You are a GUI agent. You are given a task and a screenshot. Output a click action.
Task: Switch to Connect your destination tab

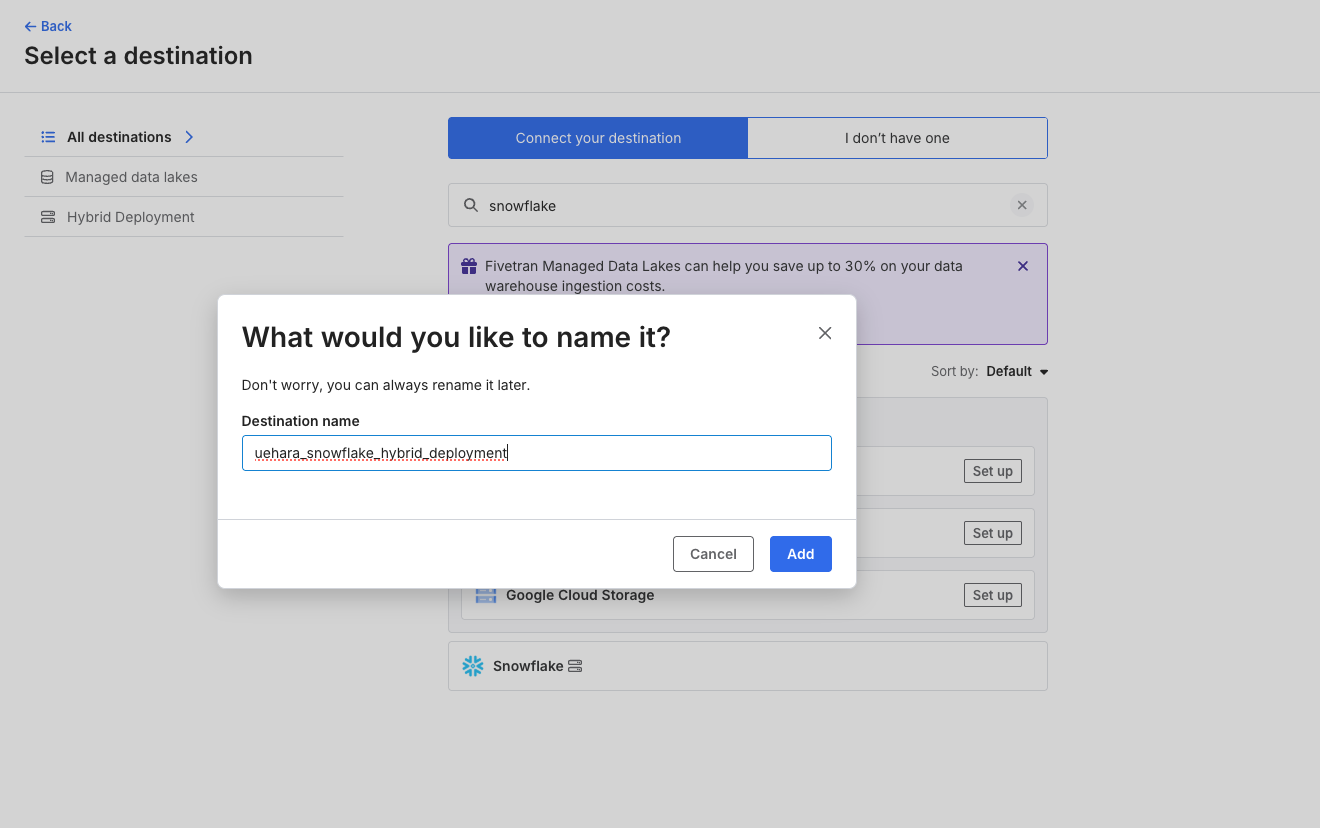tap(598, 138)
